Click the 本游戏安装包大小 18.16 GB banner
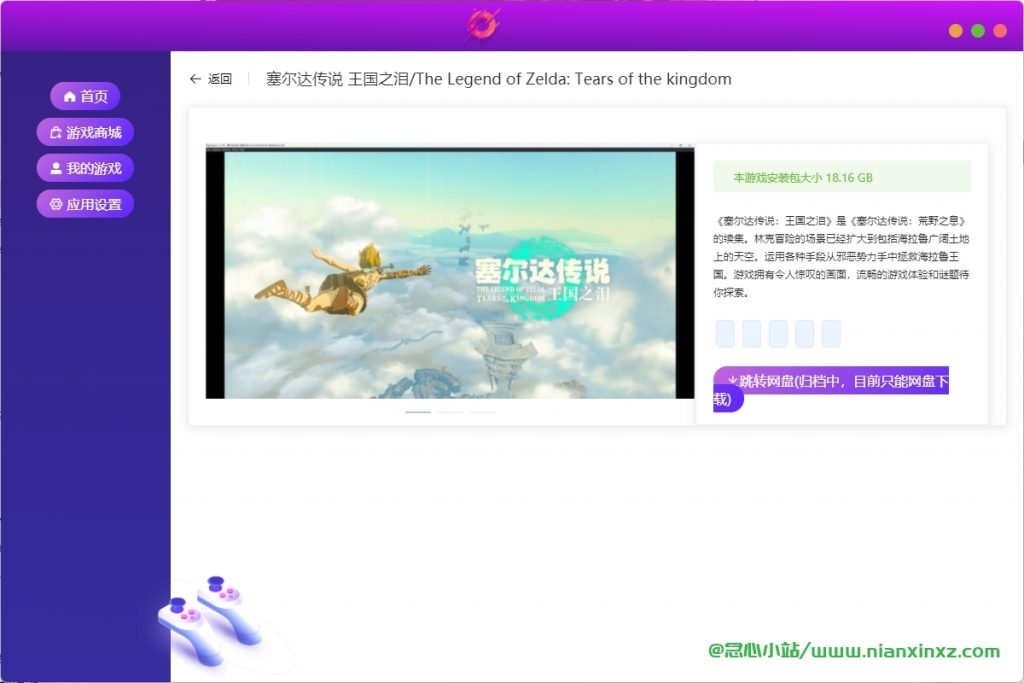 (842, 177)
